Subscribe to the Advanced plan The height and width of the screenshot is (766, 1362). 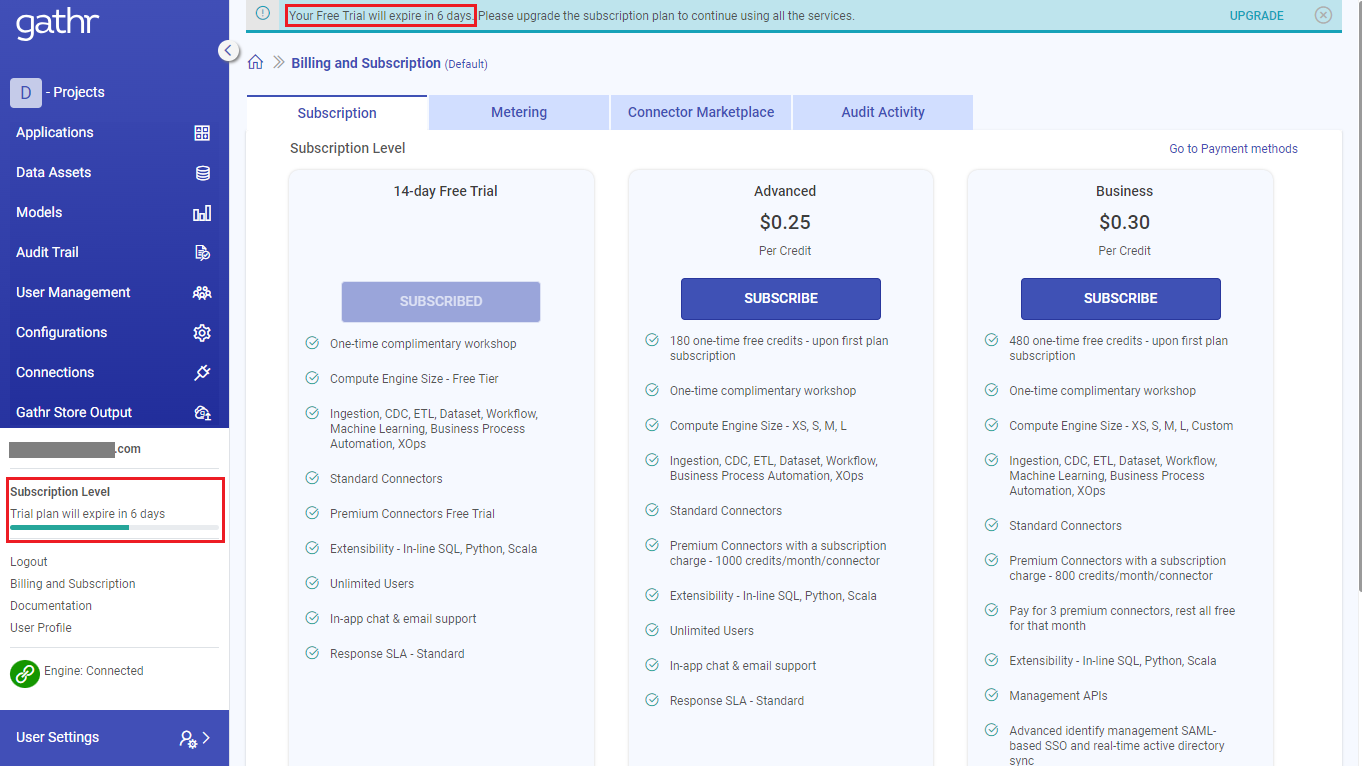(x=781, y=298)
